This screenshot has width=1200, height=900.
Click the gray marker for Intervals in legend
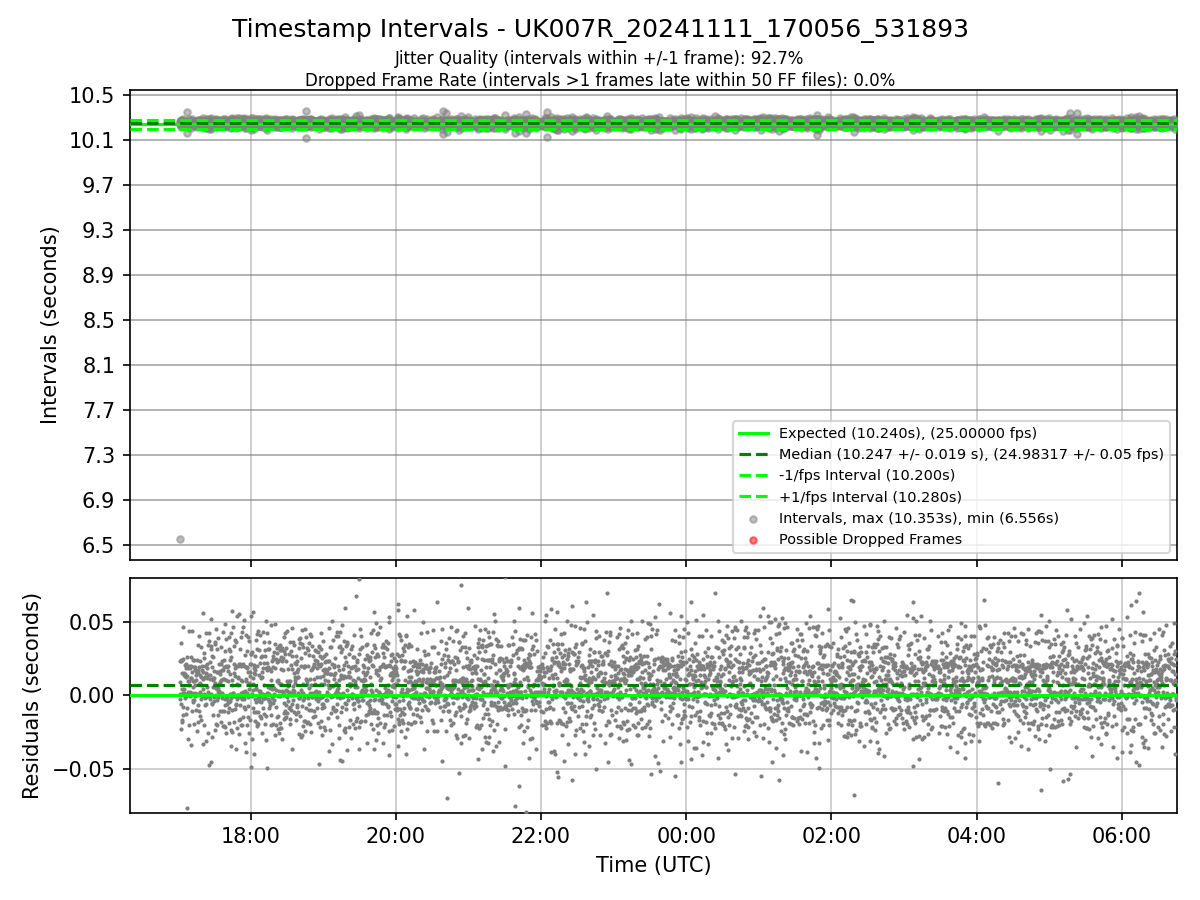coord(754,519)
